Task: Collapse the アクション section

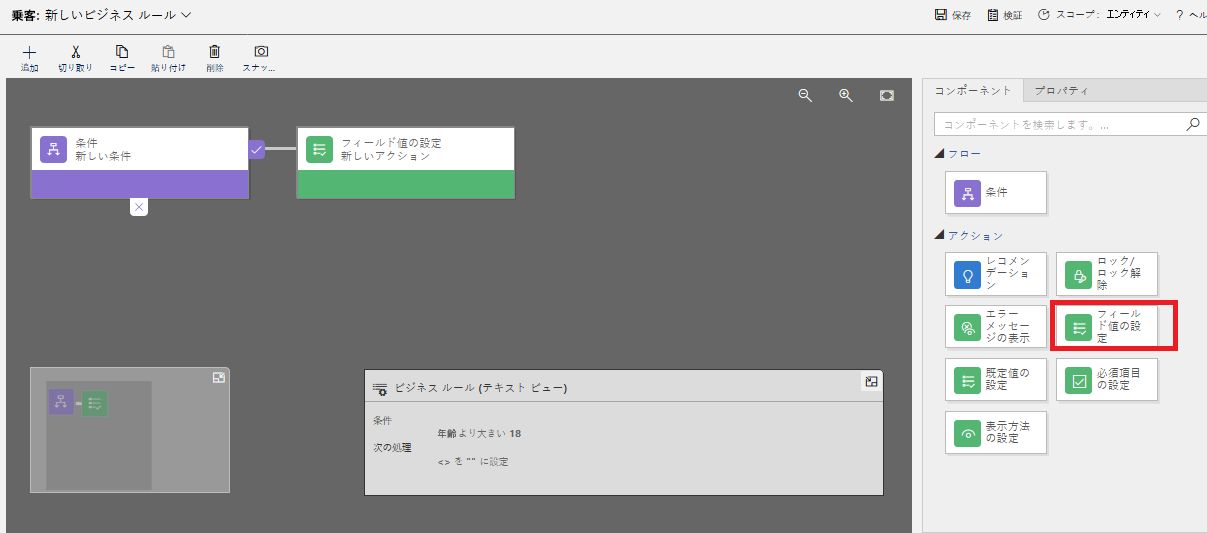Action: tap(939, 236)
